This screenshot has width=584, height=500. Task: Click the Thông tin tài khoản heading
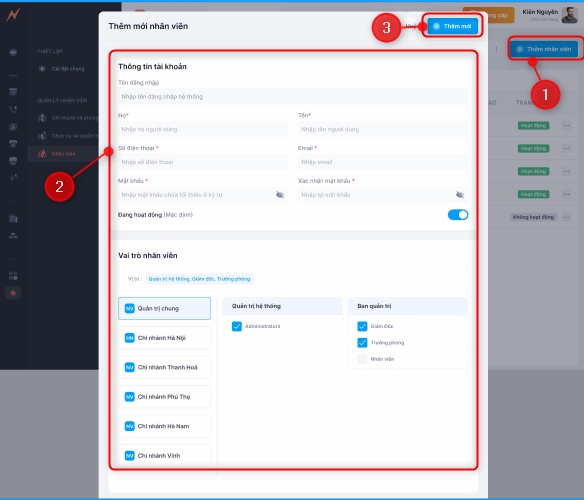tap(152, 67)
